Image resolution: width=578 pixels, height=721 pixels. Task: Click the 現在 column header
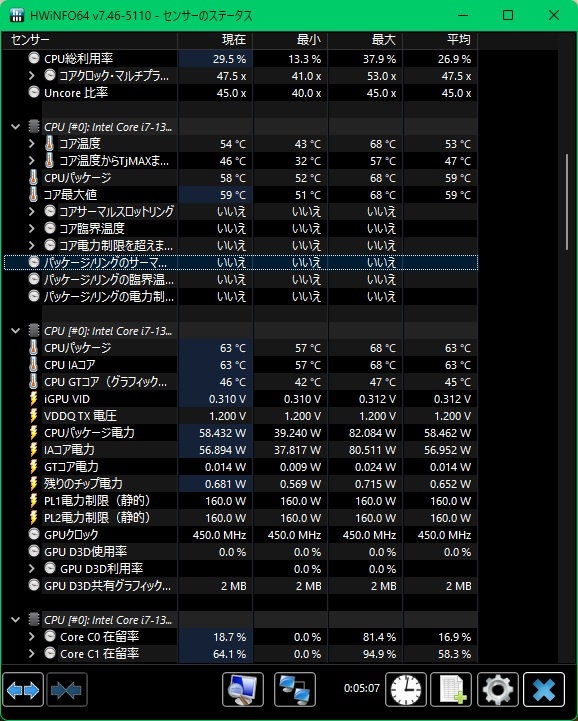215,40
